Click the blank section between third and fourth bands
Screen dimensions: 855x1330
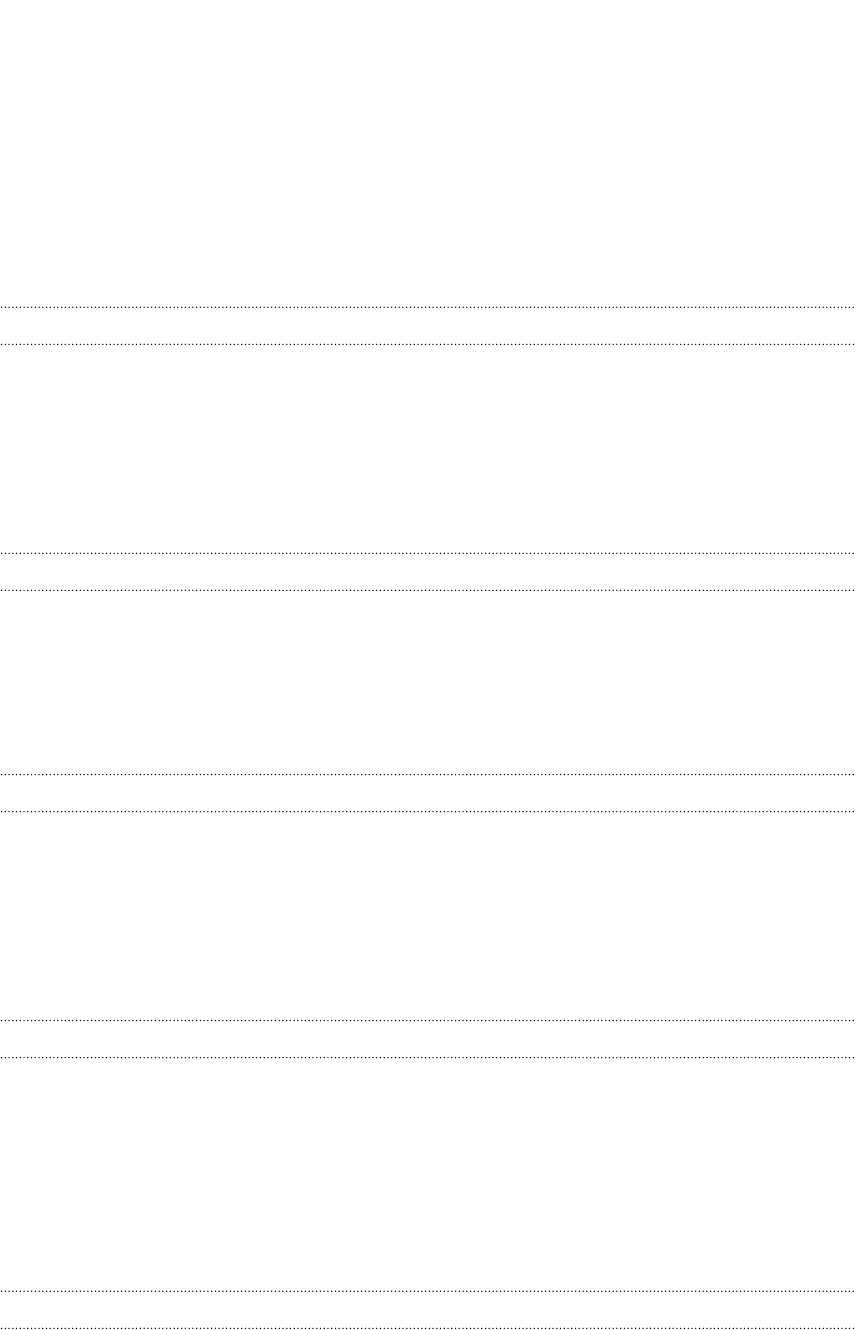(x=427, y=915)
